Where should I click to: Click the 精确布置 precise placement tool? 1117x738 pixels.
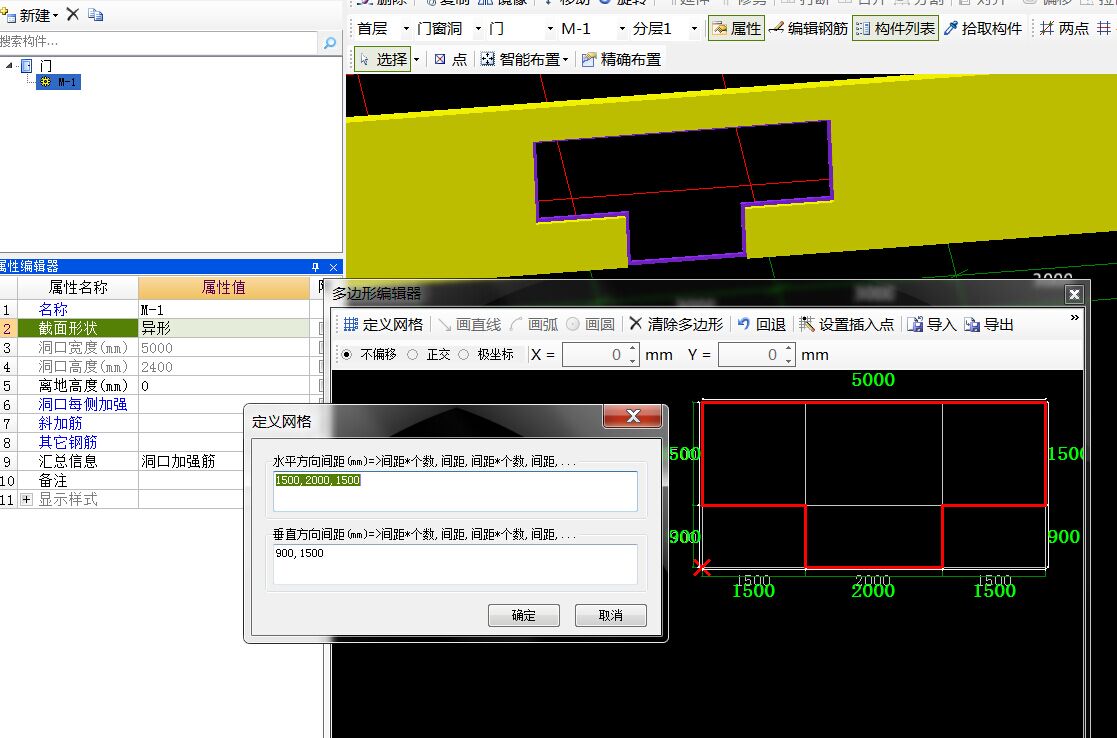[x=622, y=59]
